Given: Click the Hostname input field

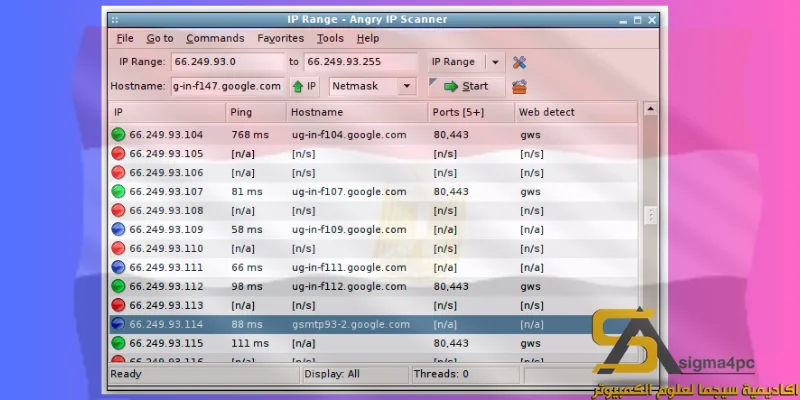Looking at the screenshot, I should (228, 86).
